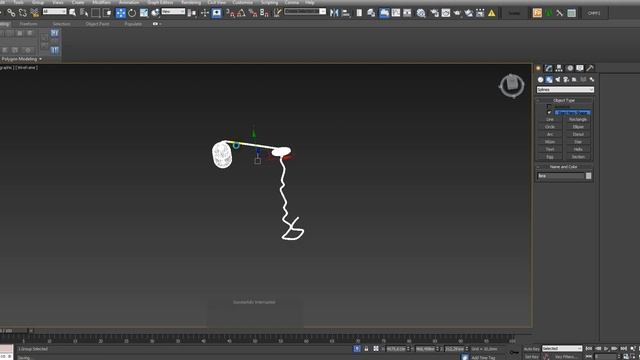Activate the Select and Rotate tool
640x360 pixels.
132,13
